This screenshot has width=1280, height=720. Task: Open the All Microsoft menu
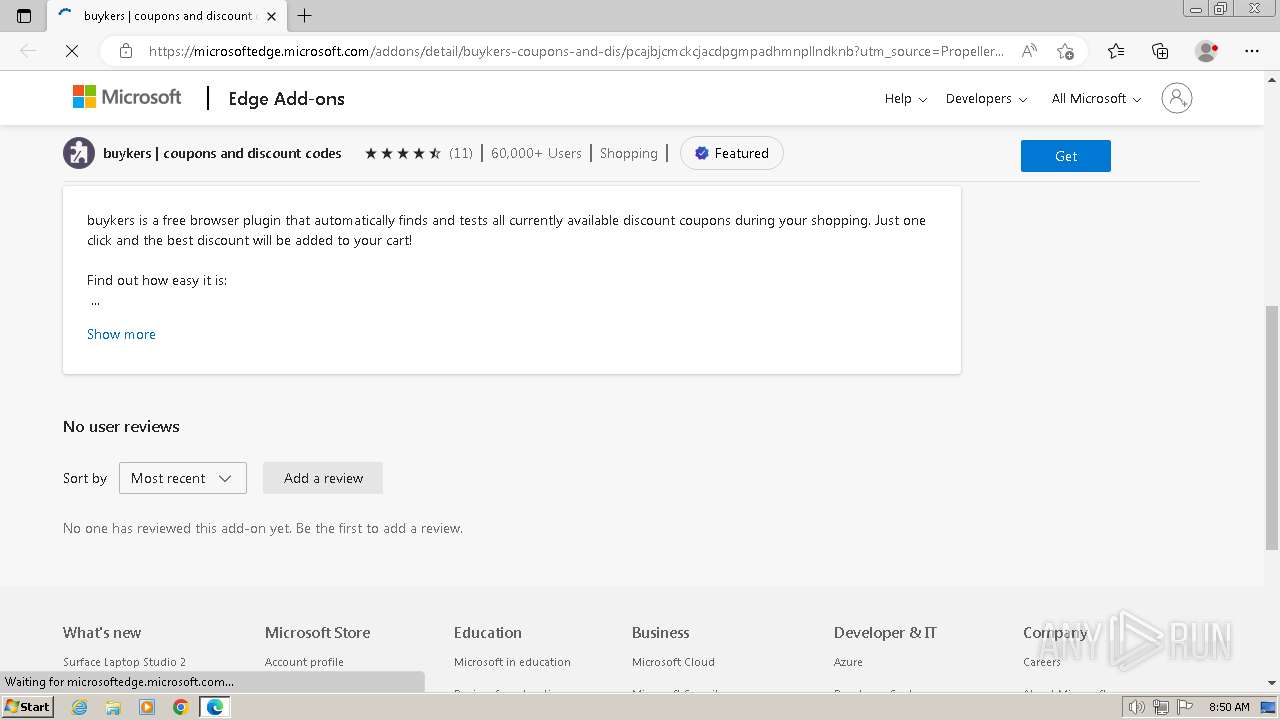point(1096,98)
